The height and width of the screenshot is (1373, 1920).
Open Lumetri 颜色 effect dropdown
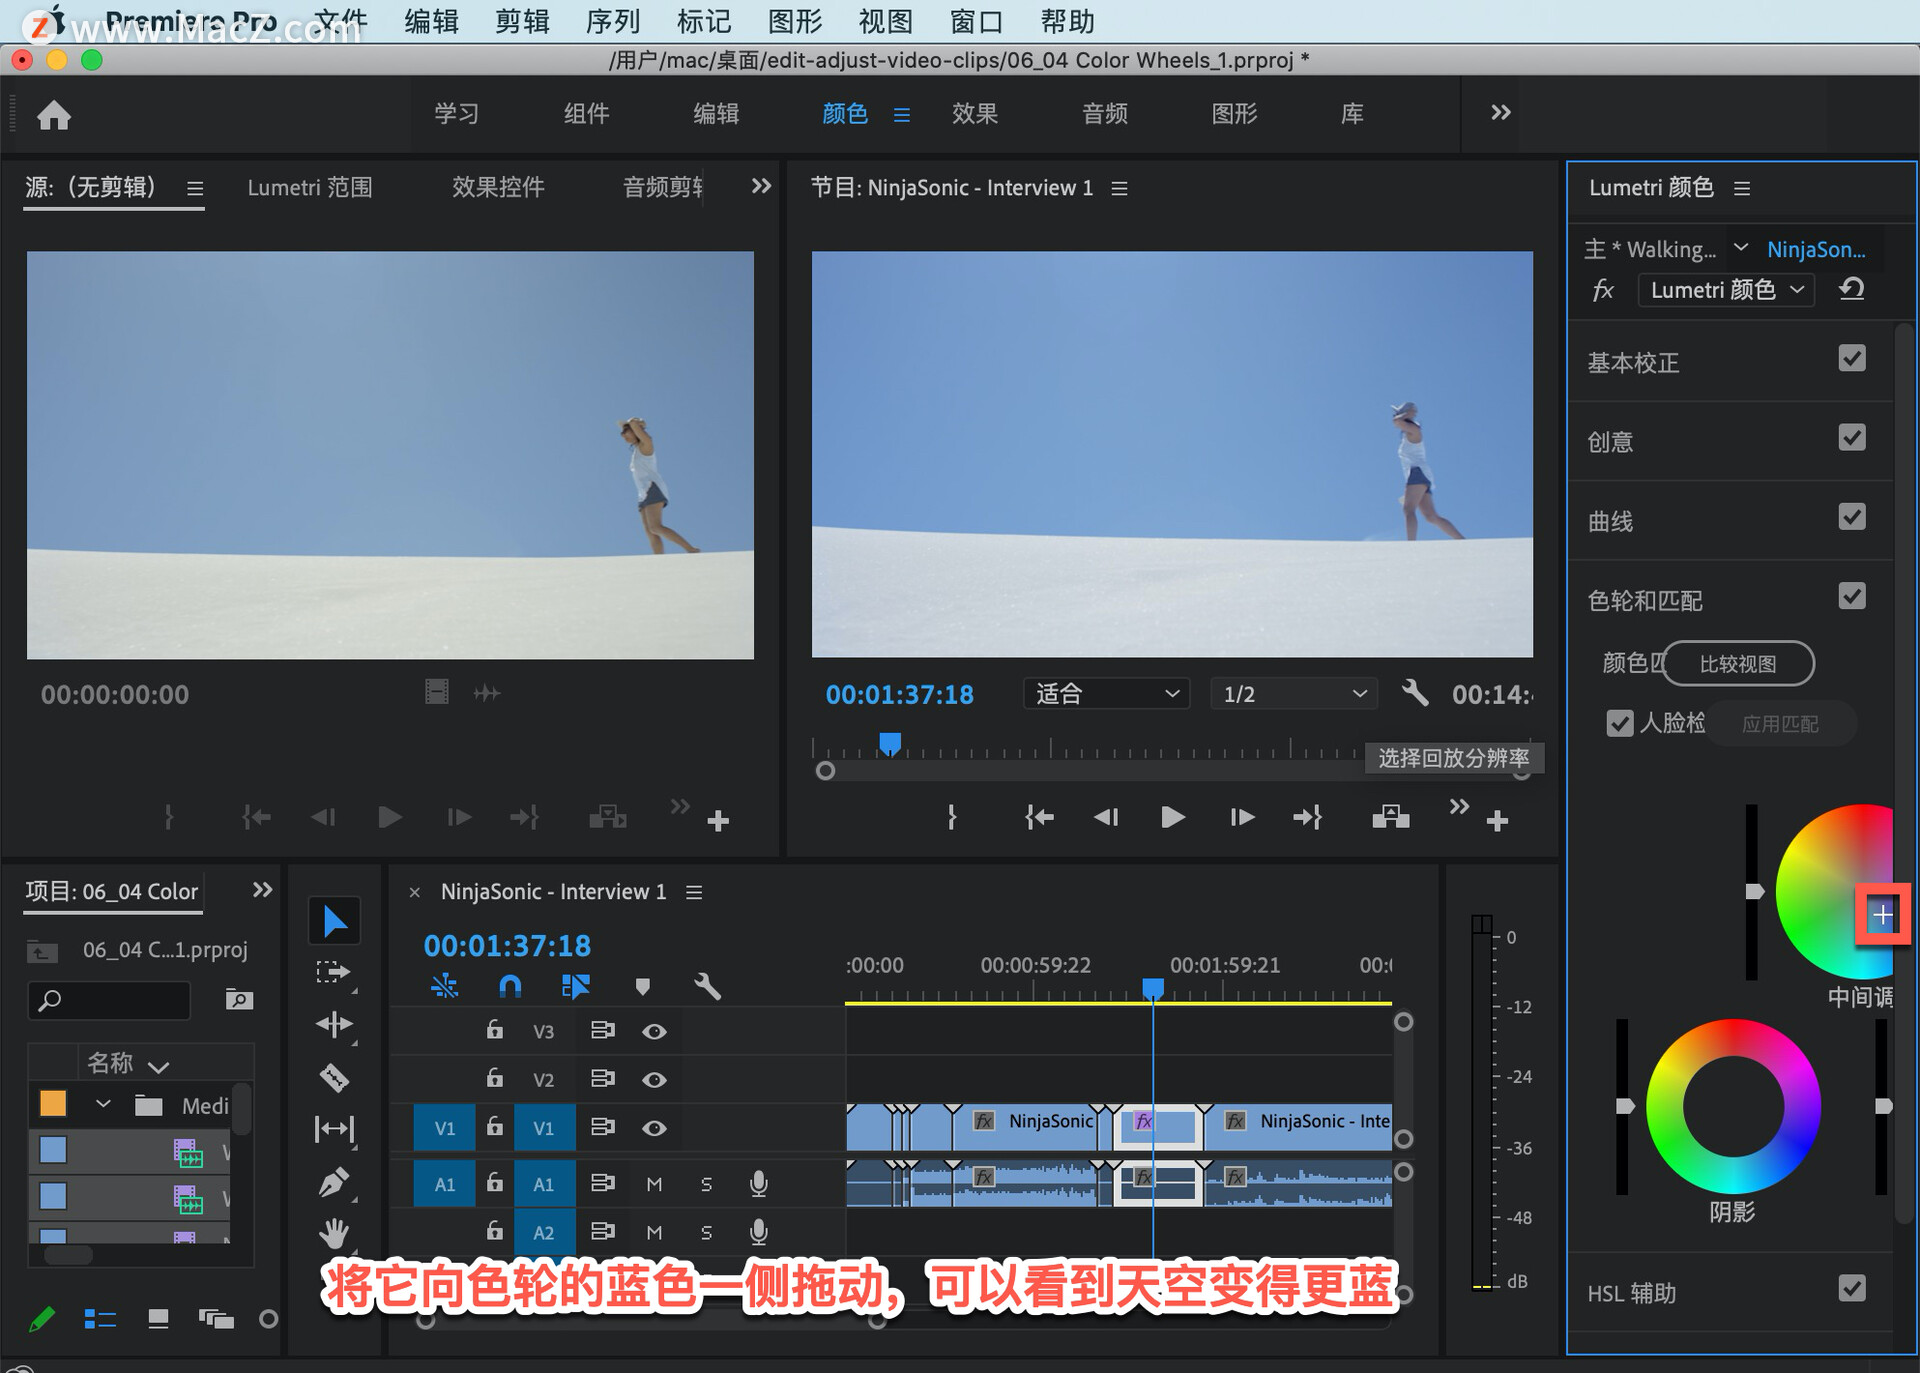1726,290
